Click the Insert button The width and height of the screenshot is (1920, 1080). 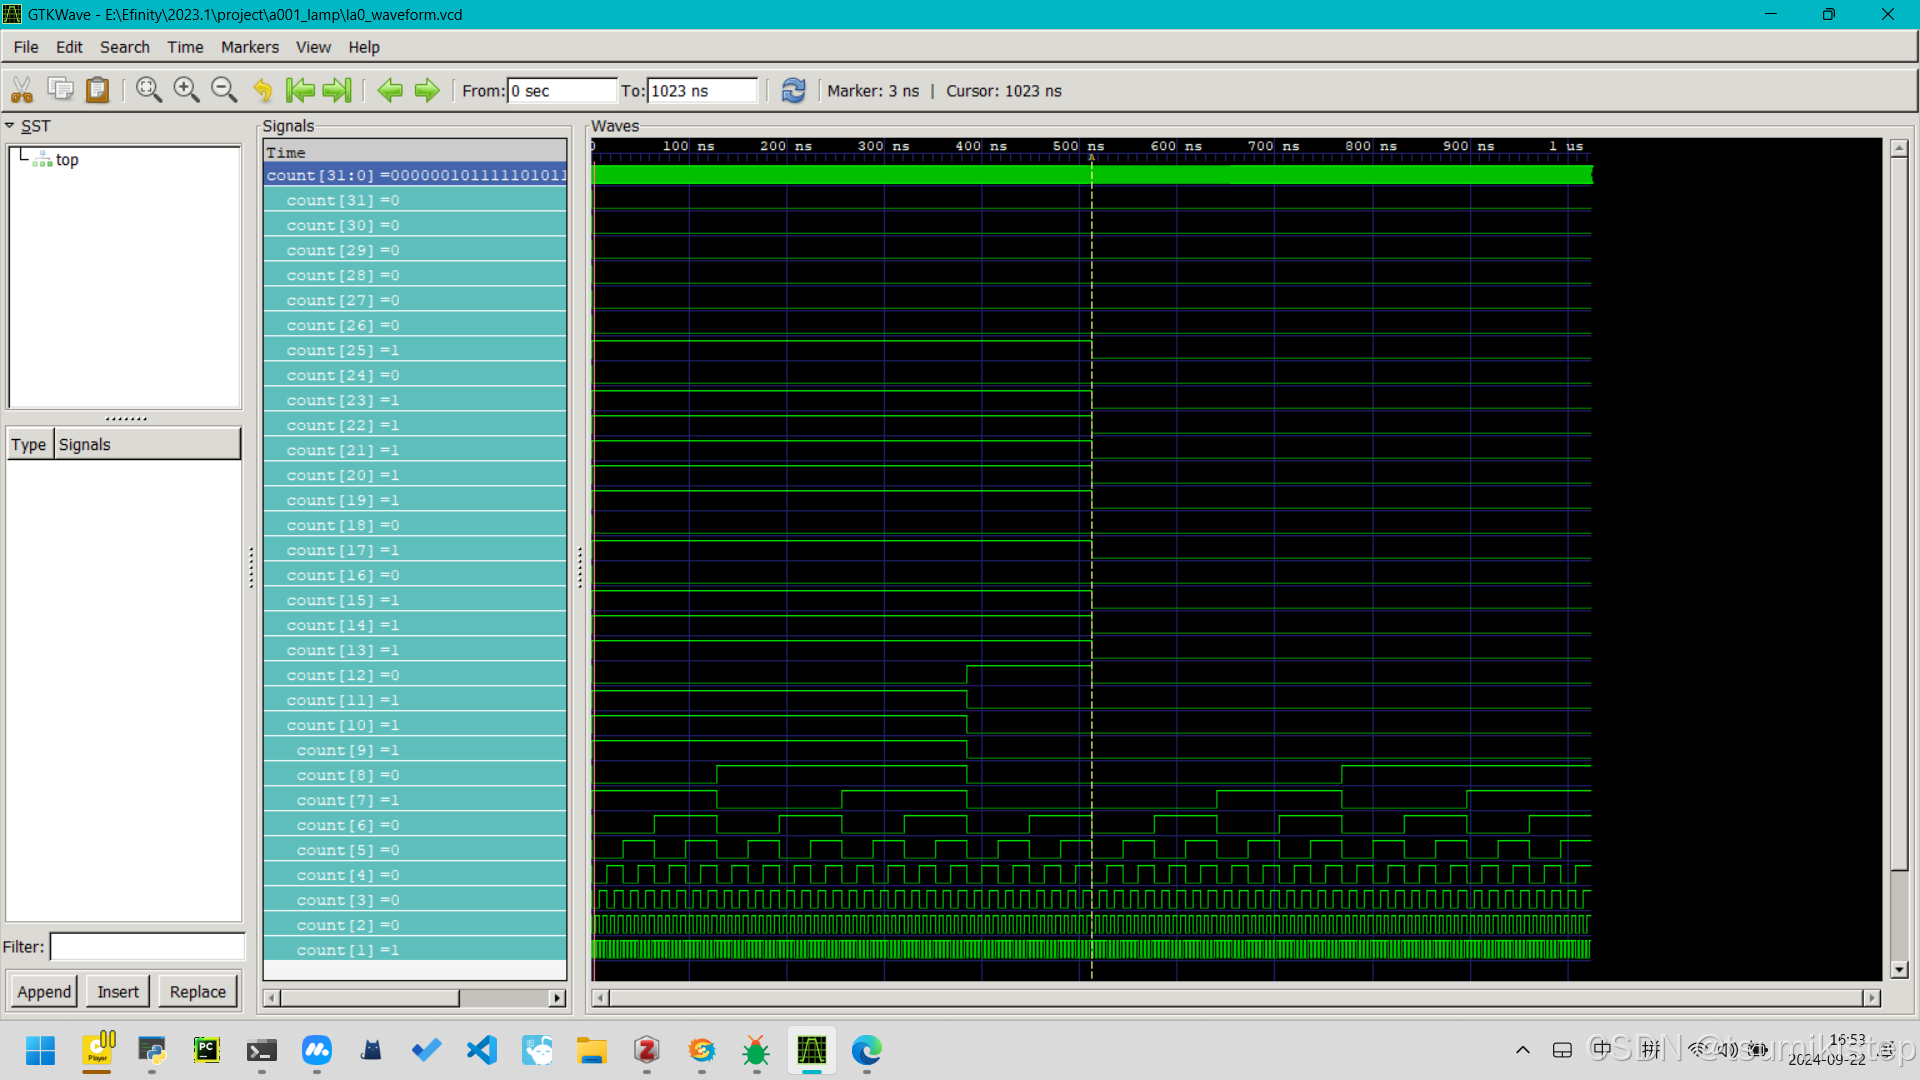click(x=118, y=991)
